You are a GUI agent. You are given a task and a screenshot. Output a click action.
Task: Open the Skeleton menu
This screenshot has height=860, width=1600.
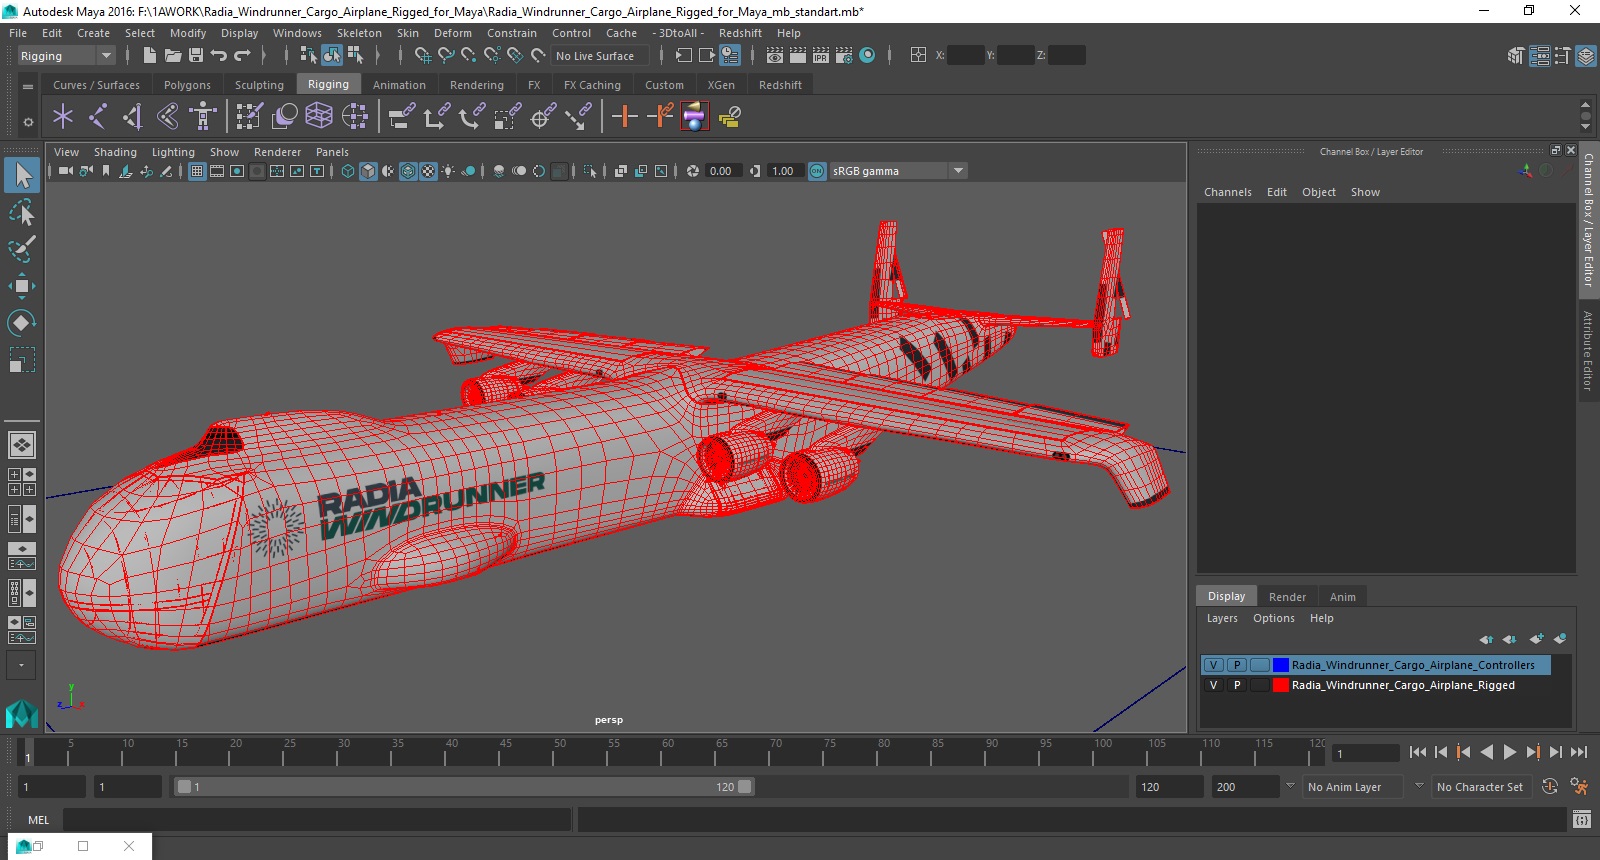click(359, 33)
